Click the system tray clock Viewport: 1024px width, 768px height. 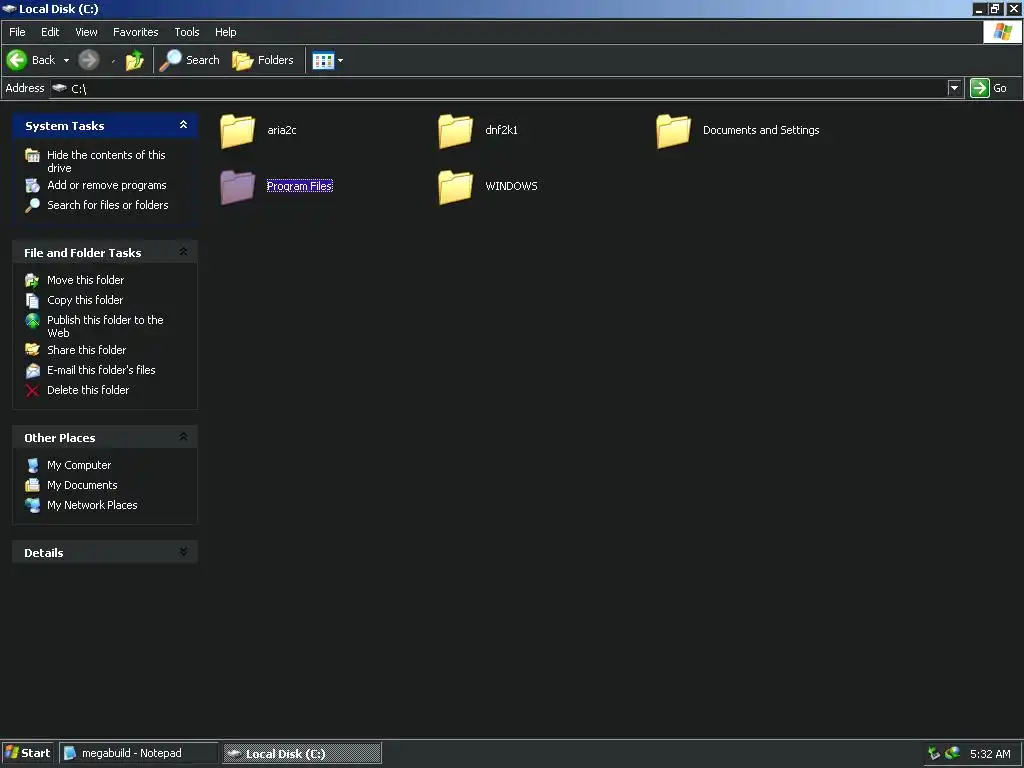click(990, 754)
